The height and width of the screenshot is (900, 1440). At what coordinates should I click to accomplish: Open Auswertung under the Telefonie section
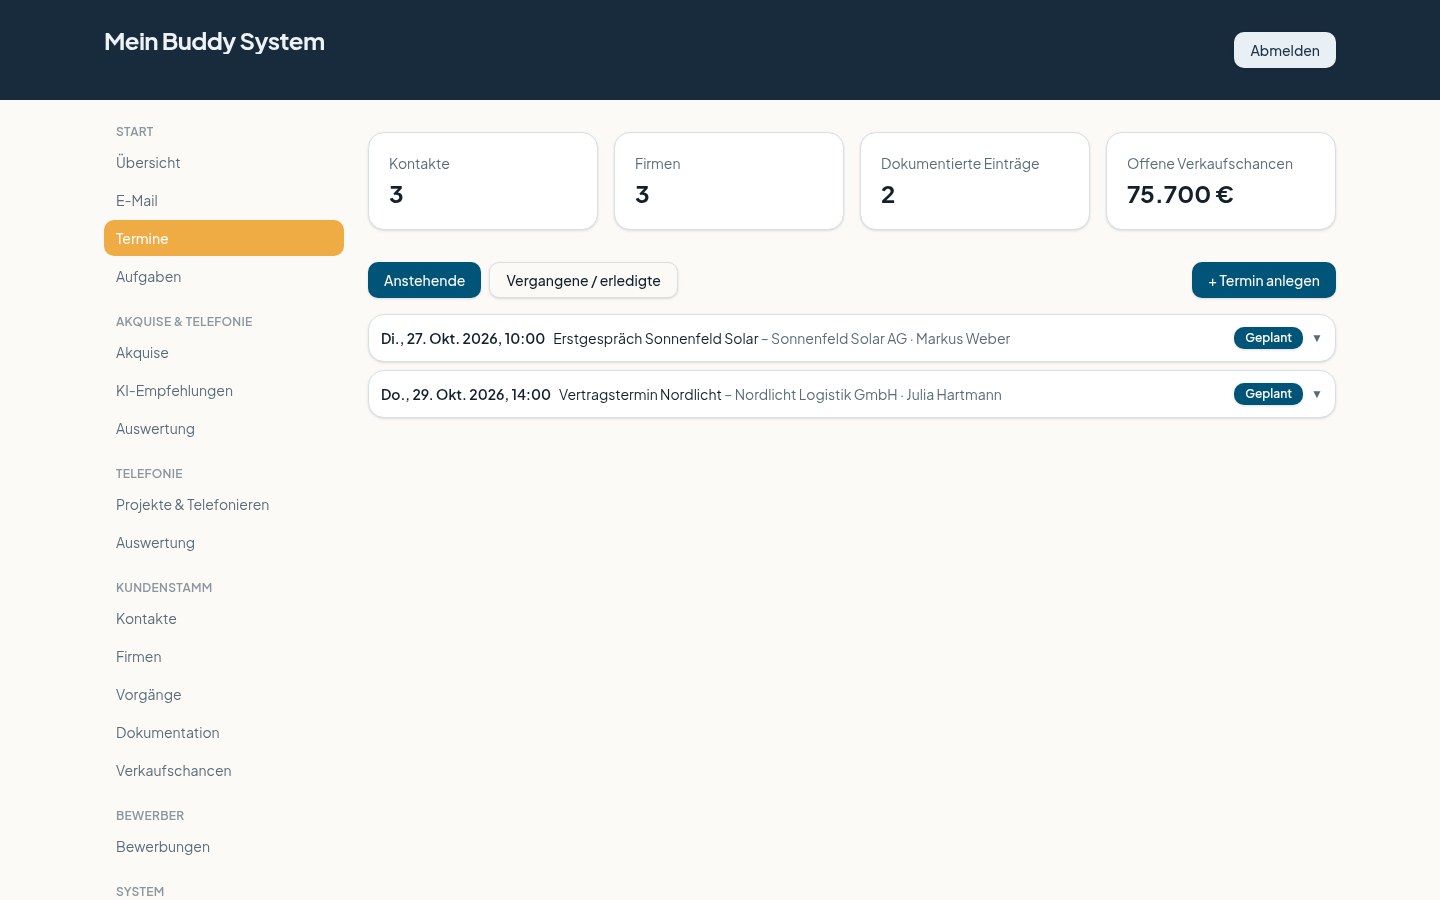pyautogui.click(x=224, y=542)
